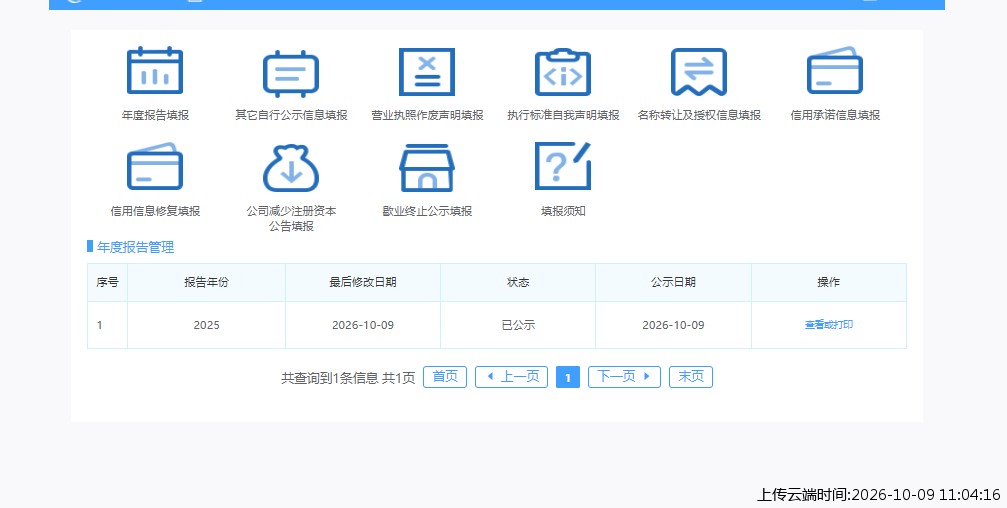Click the 歇业终止公示填报 text label
The width and height of the screenshot is (1007, 508).
[427, 211]
